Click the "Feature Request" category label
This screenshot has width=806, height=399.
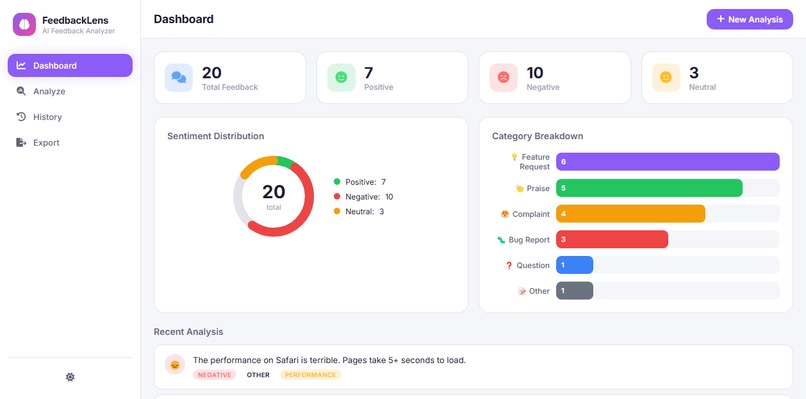[x=534, y=161]
